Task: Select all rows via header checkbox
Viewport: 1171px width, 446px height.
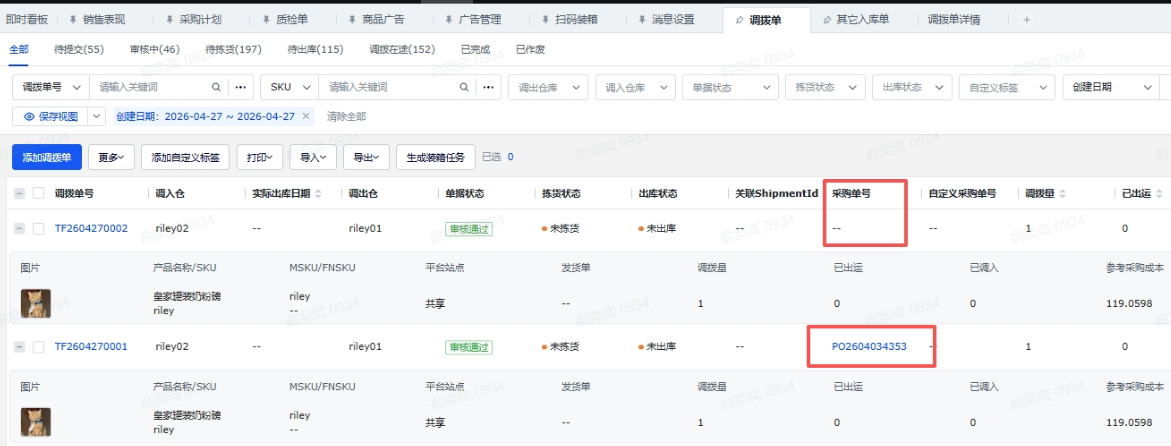Action: (x=38, y=193)
